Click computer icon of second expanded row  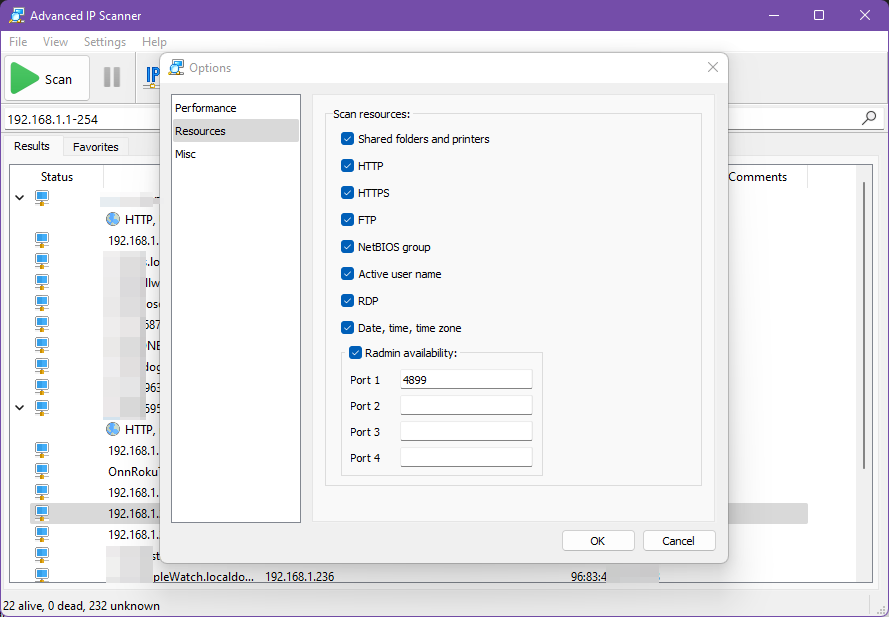(41, 408)
